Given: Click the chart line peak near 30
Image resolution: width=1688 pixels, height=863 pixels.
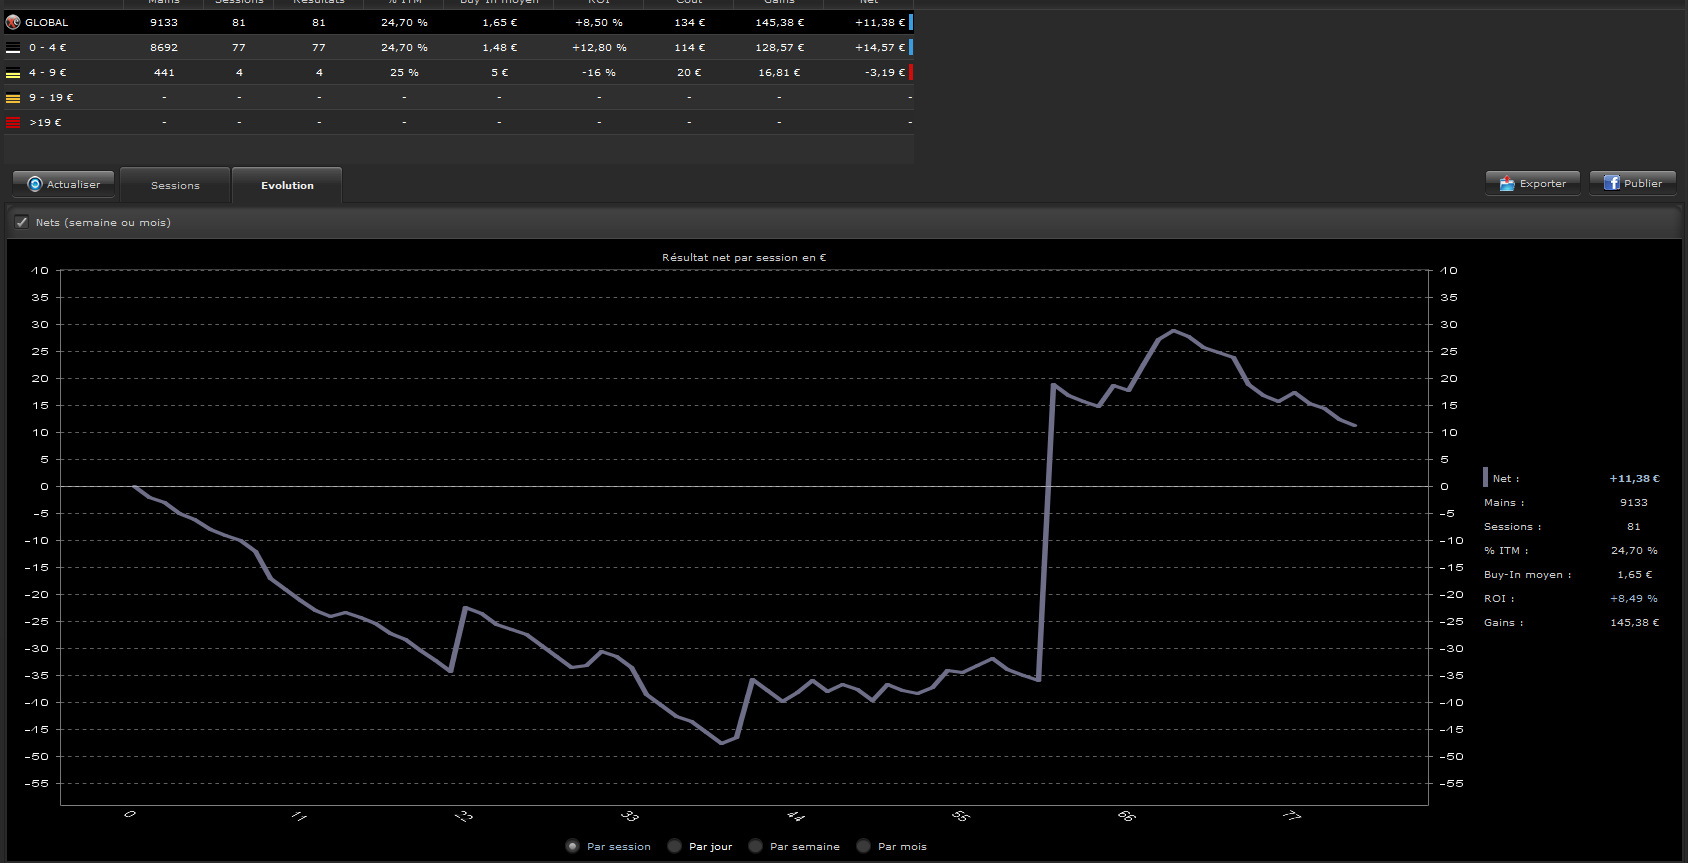Looking at the screenshot, I should tap(1173, 331).
